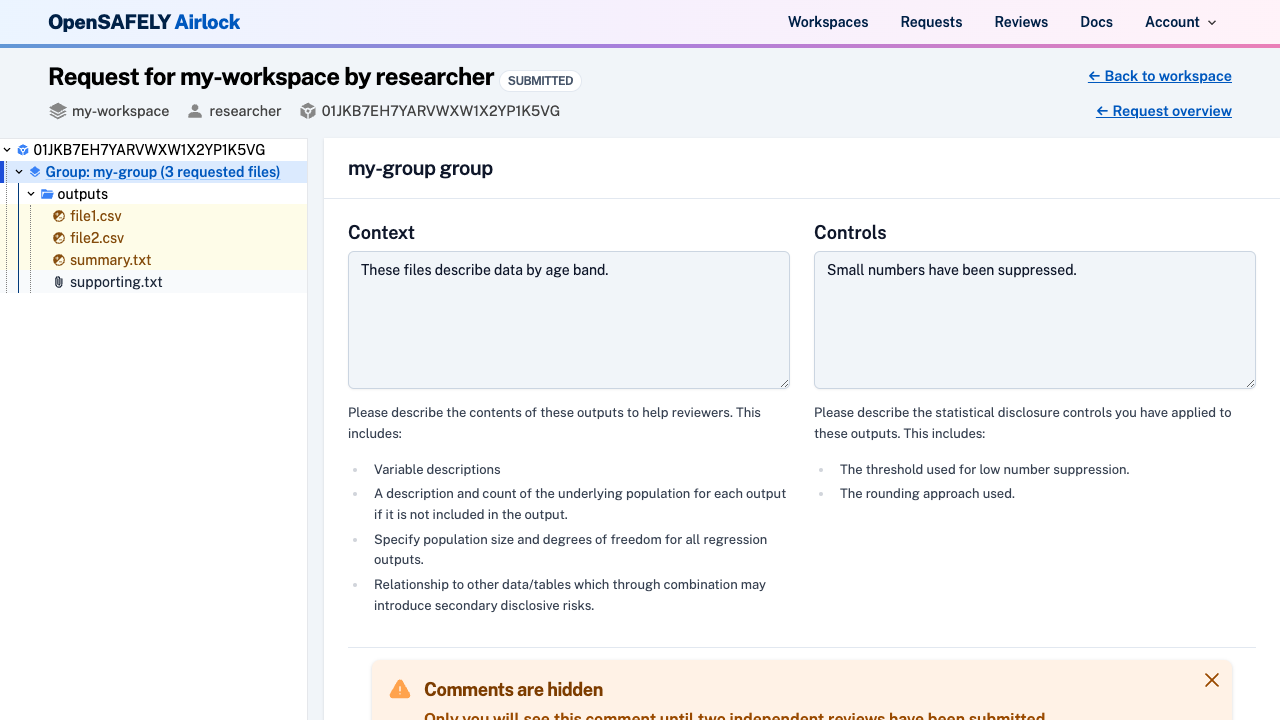Click the cube icon beside the request ID in header
The image size is (1280, 720).
coord(308,111)
